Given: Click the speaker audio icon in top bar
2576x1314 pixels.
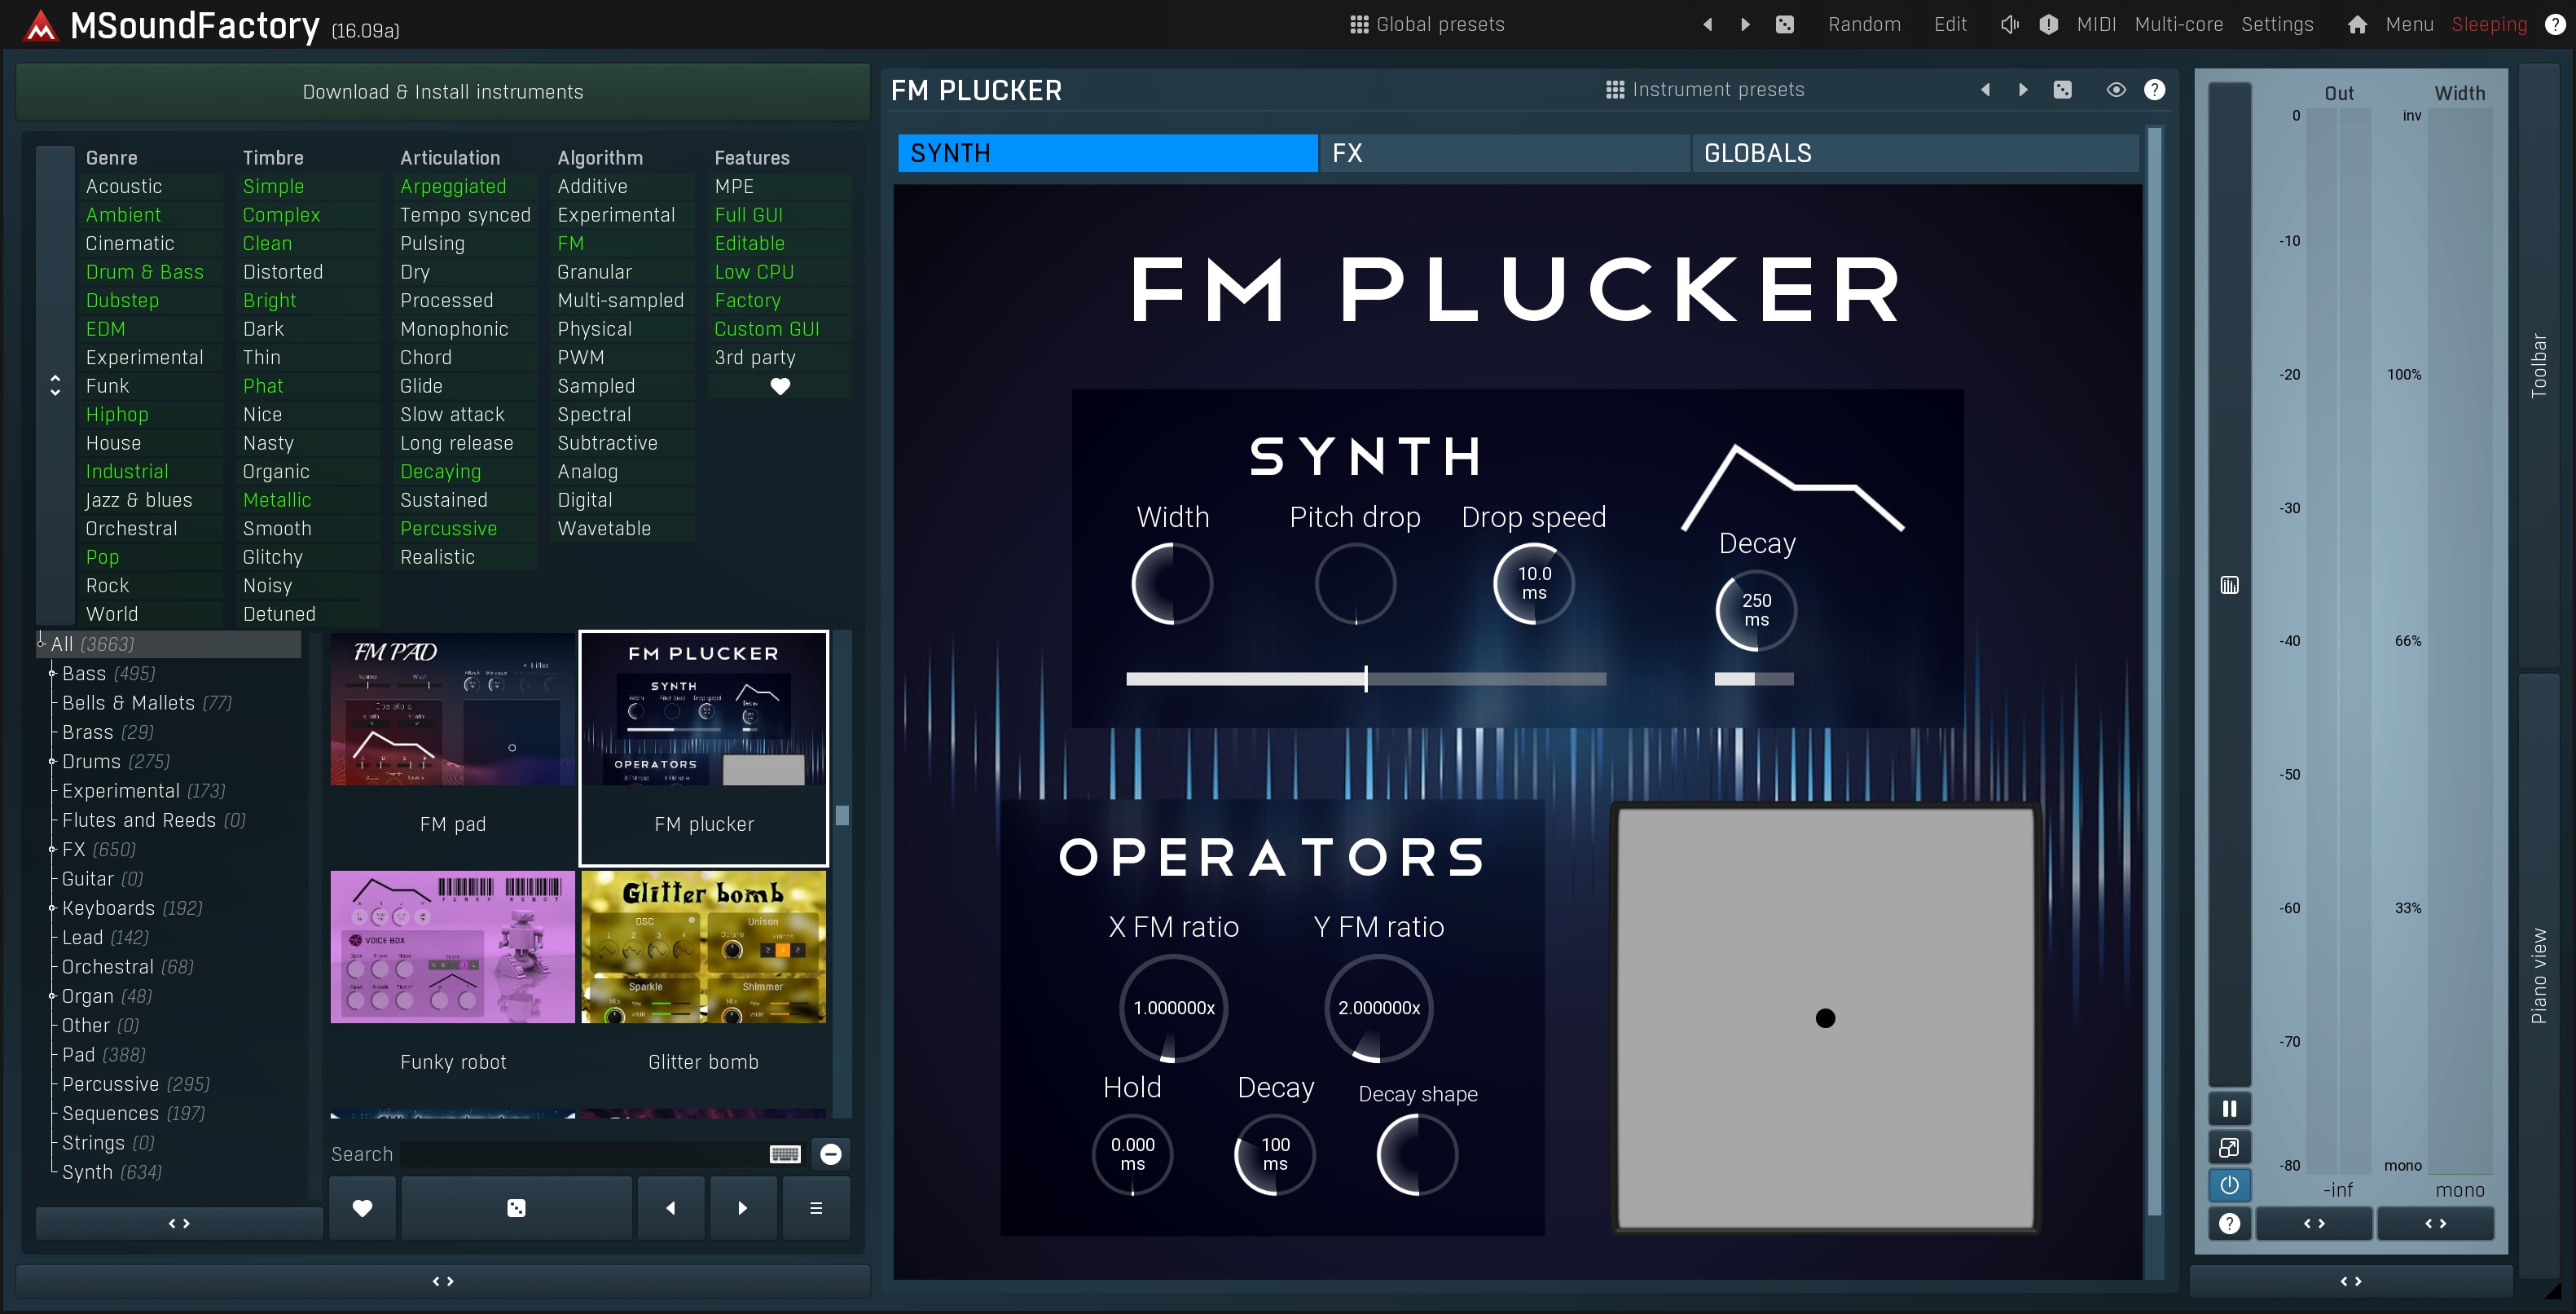Looking at the screenshot, I should tap(2009, 25).
